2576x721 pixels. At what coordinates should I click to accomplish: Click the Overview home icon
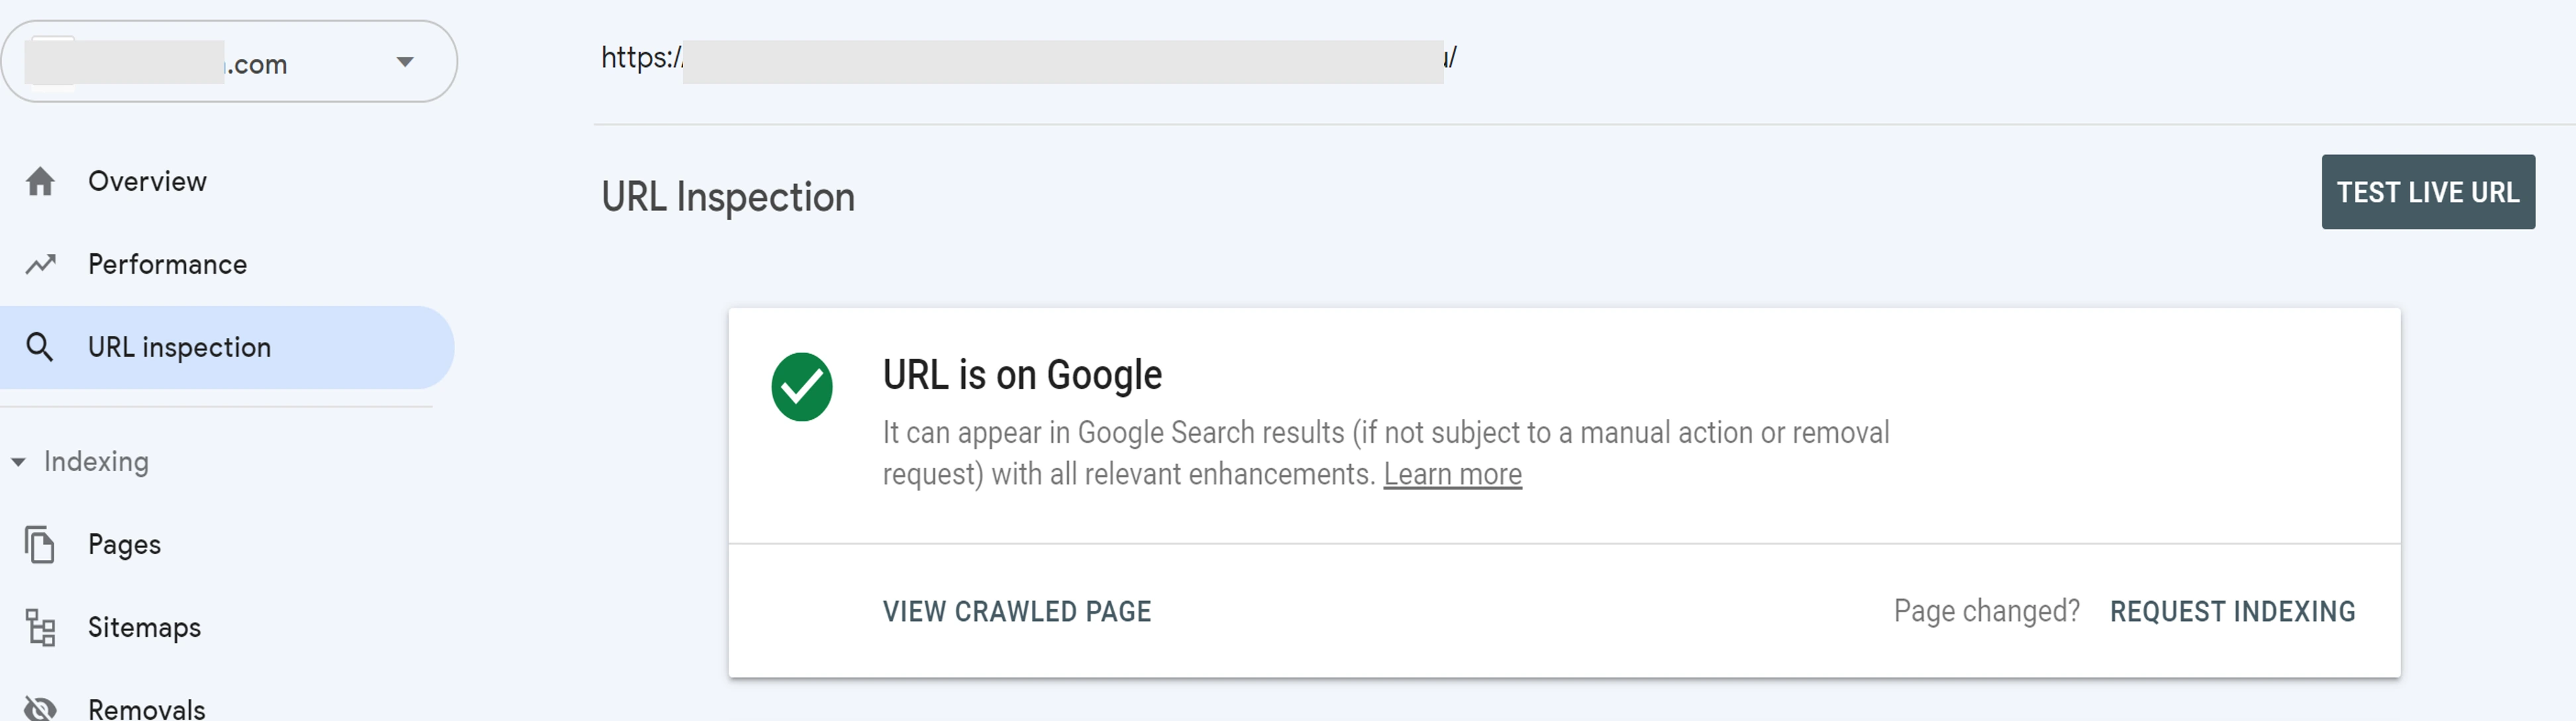(x=40, y=182)
